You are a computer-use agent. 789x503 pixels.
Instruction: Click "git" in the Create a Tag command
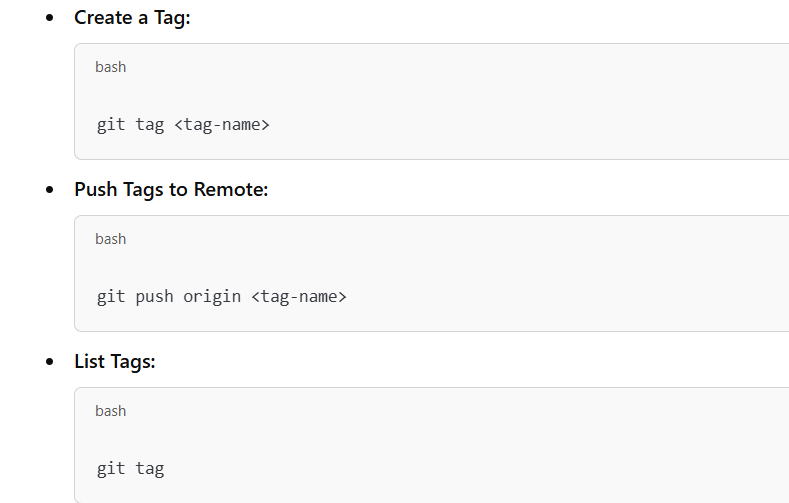(111, 125)
